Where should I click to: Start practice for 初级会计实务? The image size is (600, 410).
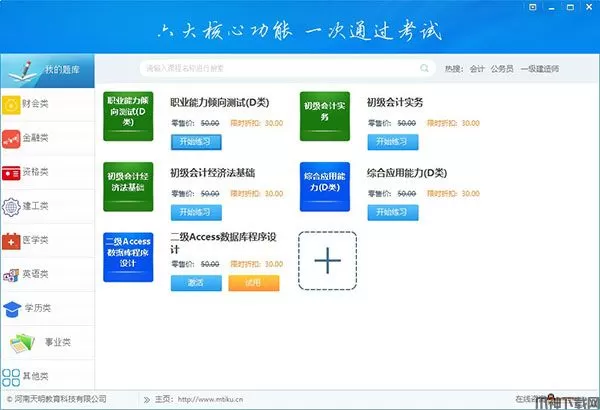click(x=393, y=142)
